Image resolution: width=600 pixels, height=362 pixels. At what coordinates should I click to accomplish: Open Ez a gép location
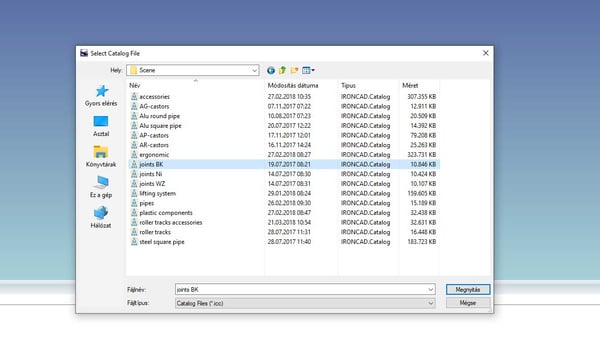(x=101, y=187)
